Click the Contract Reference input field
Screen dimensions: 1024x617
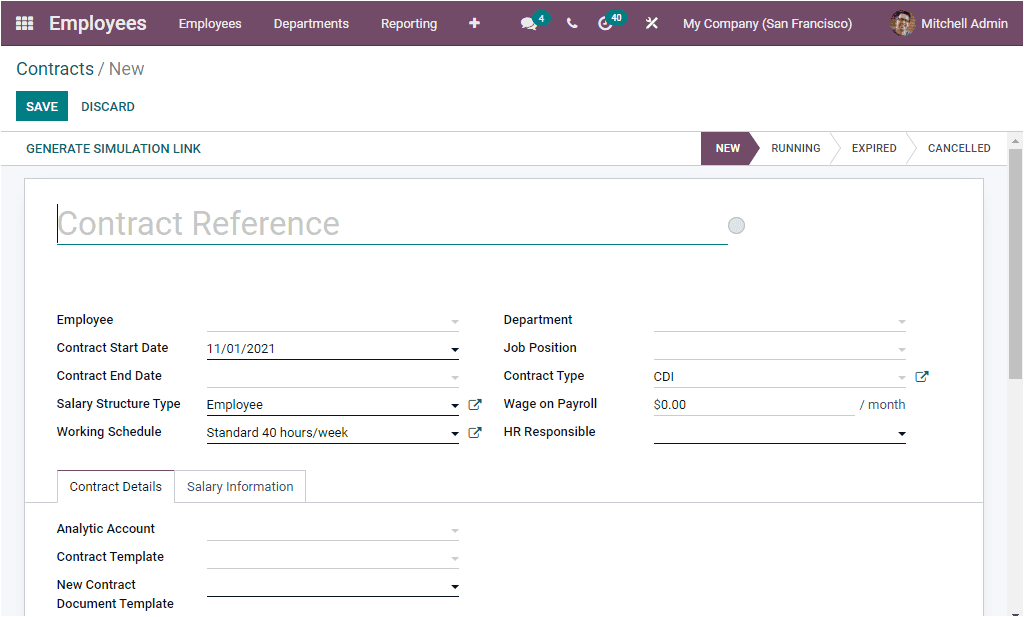point(300,224)
